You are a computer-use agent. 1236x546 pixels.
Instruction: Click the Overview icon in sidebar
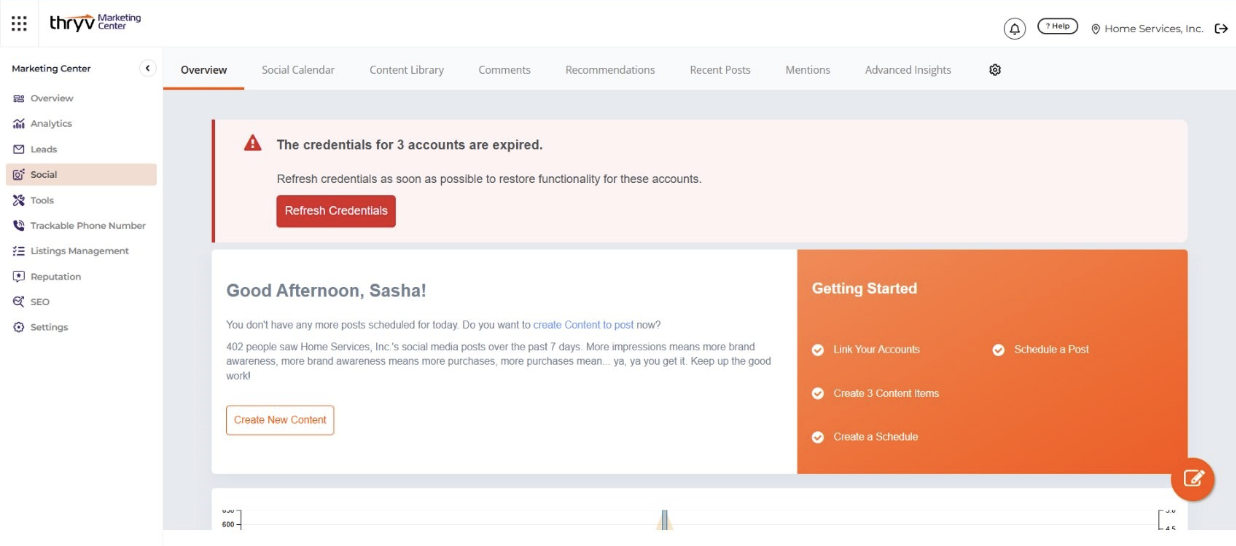(x=19, y=98)
